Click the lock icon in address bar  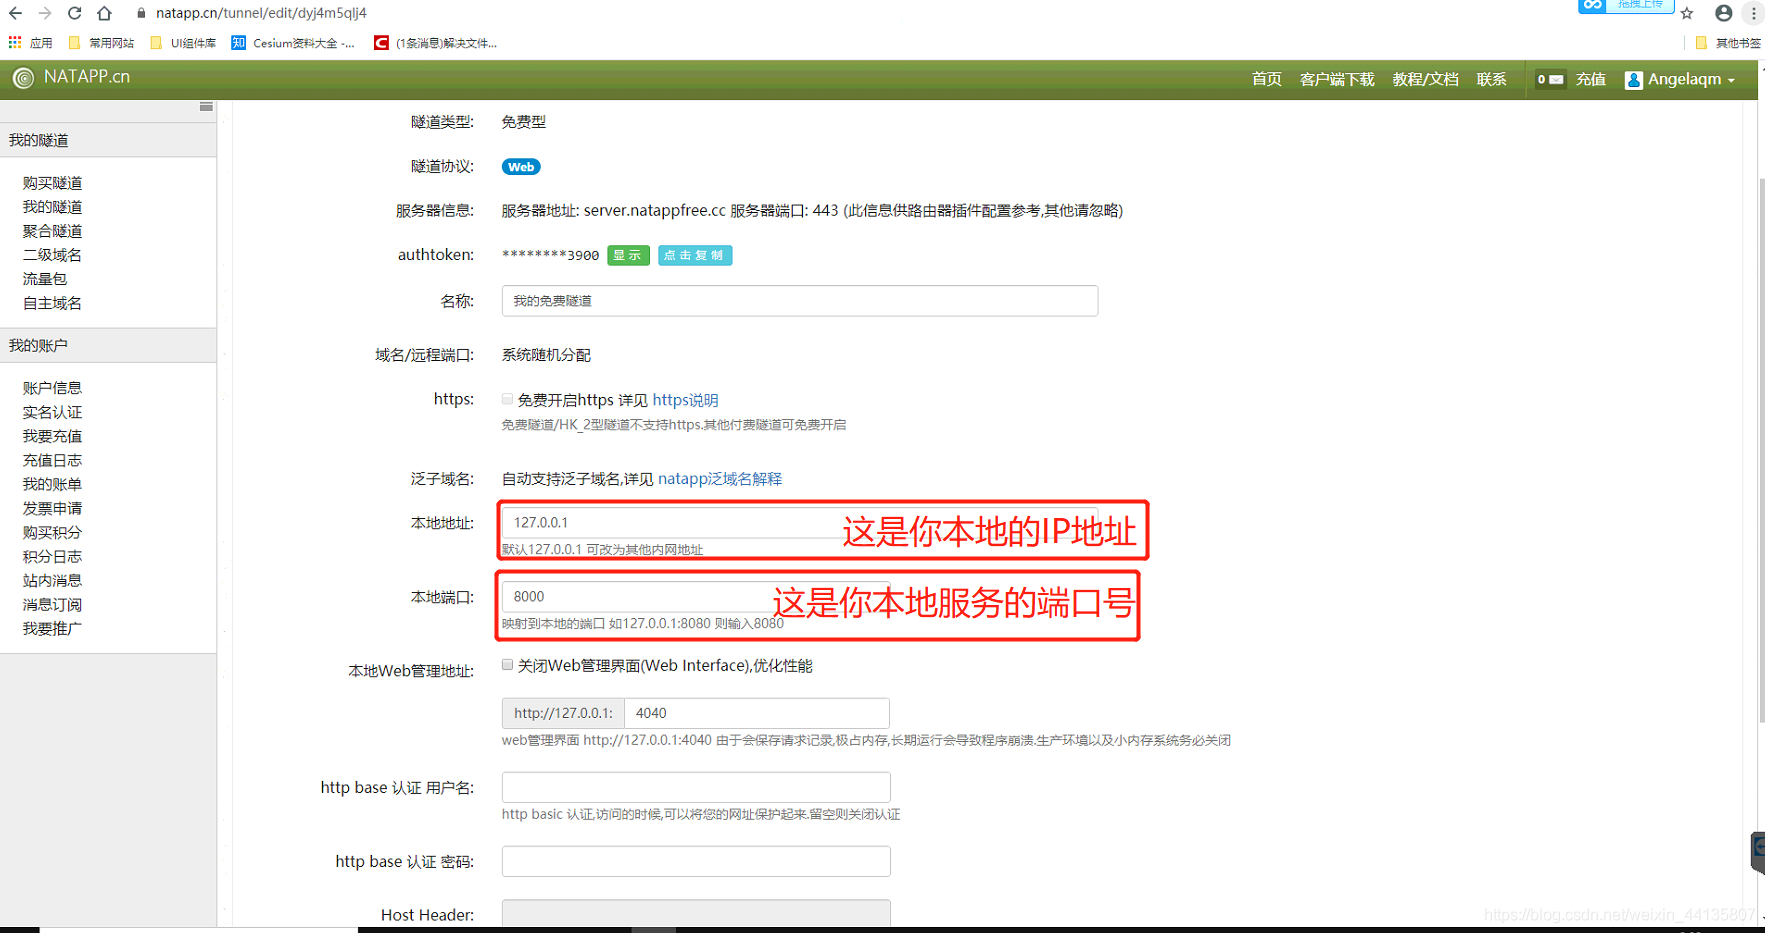(x=141, y=13)
